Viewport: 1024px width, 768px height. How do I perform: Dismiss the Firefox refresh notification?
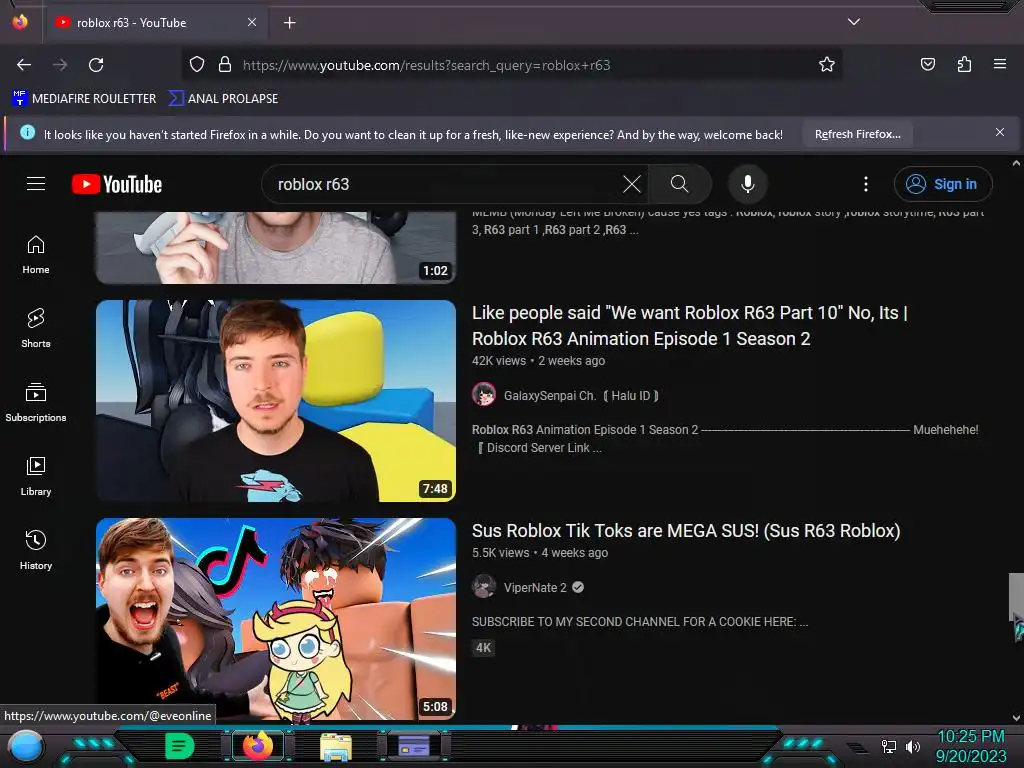pyautogui.click(x=1000, y=133)
